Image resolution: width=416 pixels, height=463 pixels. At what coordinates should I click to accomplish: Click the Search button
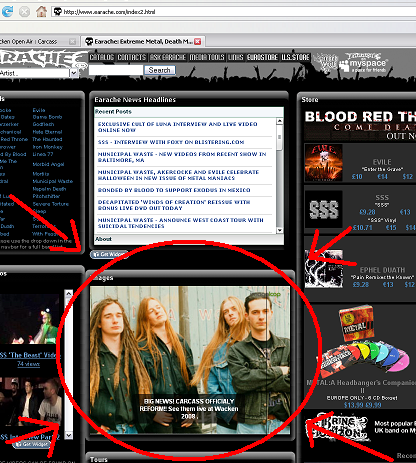click(159, 70)
